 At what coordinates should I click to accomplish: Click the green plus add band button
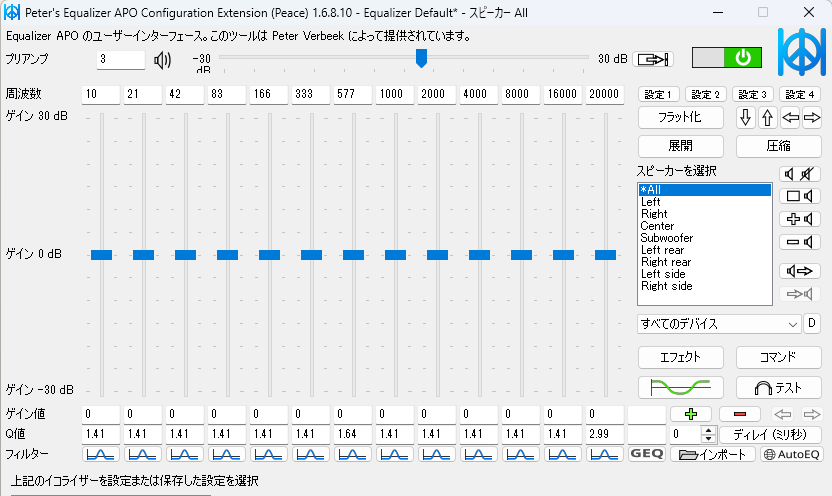690,414
